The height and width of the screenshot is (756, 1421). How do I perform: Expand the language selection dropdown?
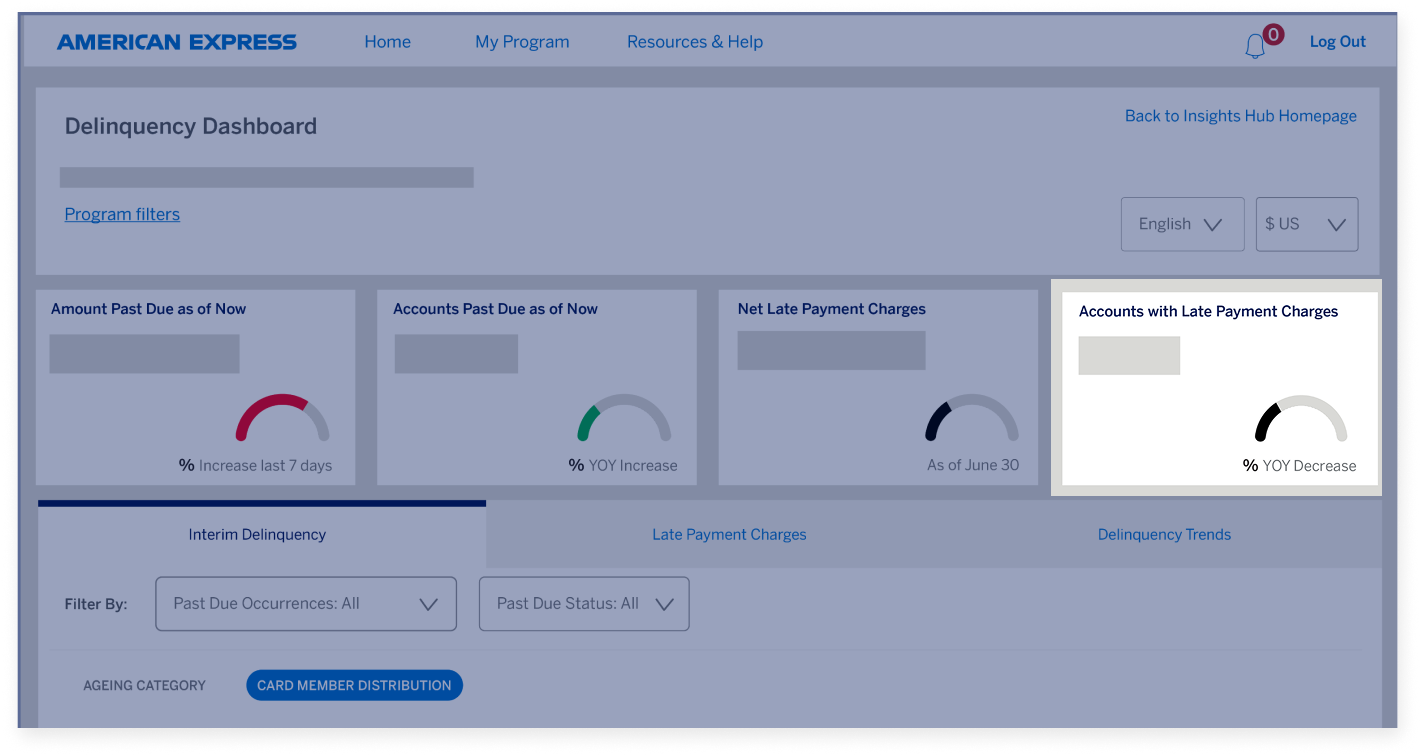coord(1182,224)
